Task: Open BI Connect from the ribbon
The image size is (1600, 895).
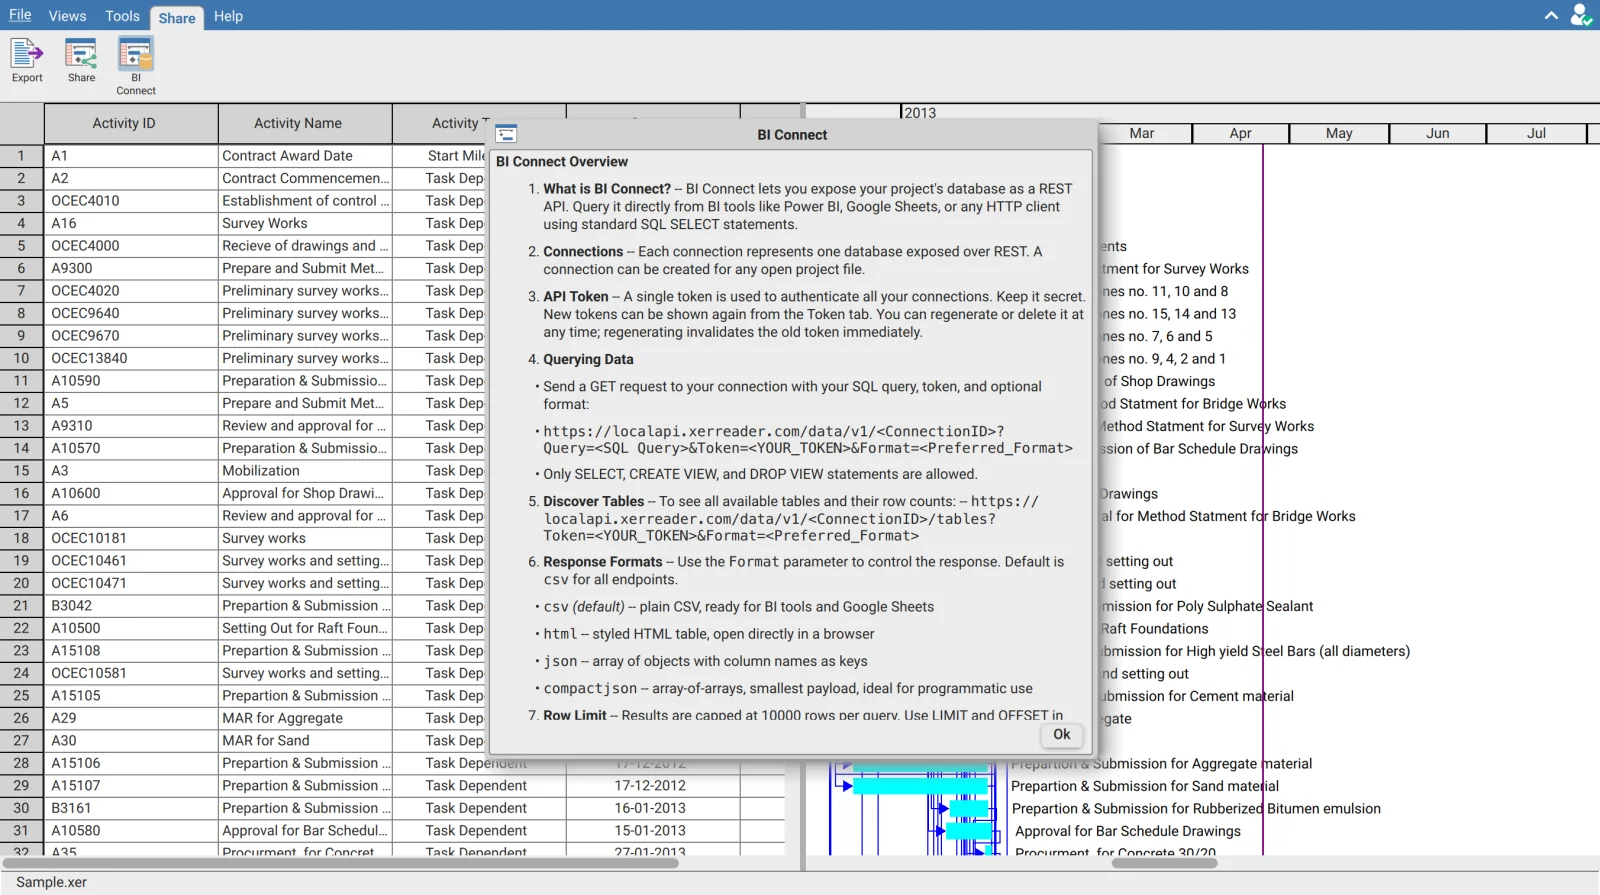Action: 135,66
